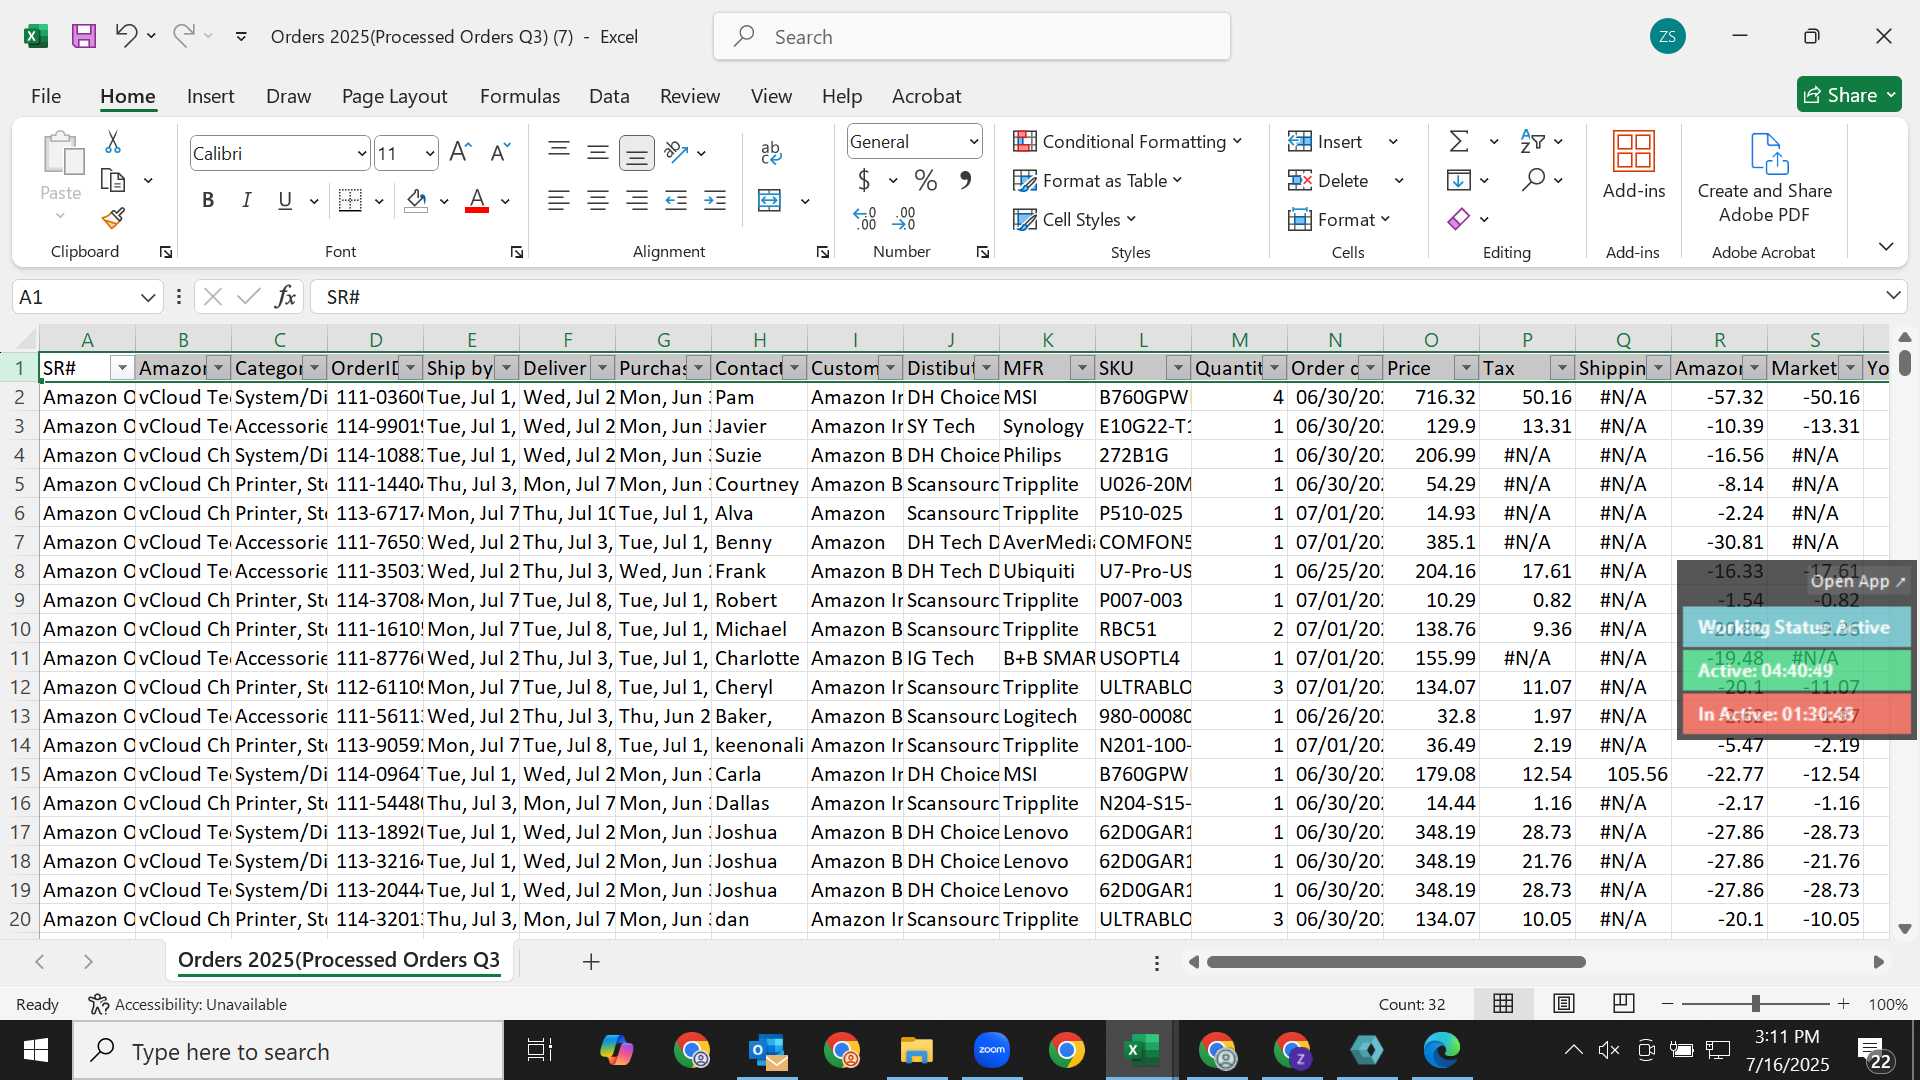Decrease font size with the small A icon

pos(500,152)
